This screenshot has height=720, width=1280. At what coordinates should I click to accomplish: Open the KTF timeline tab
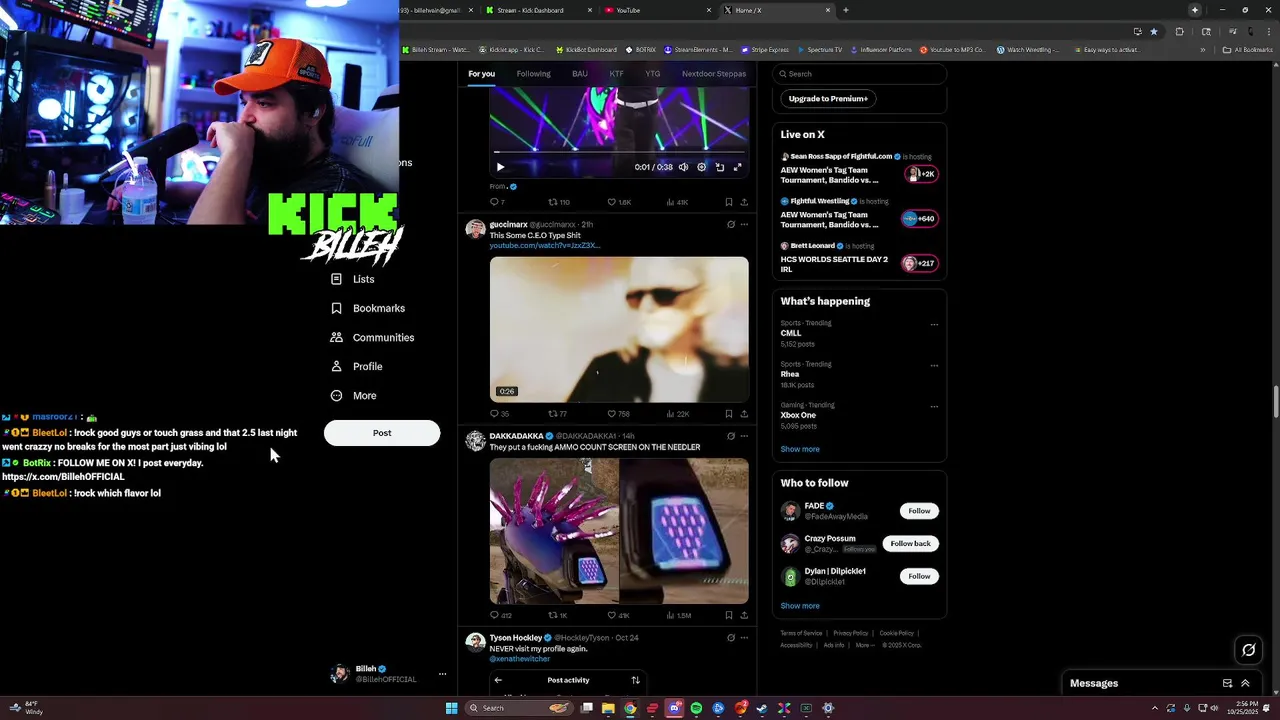pyautogui.click(x=617, y=74)
